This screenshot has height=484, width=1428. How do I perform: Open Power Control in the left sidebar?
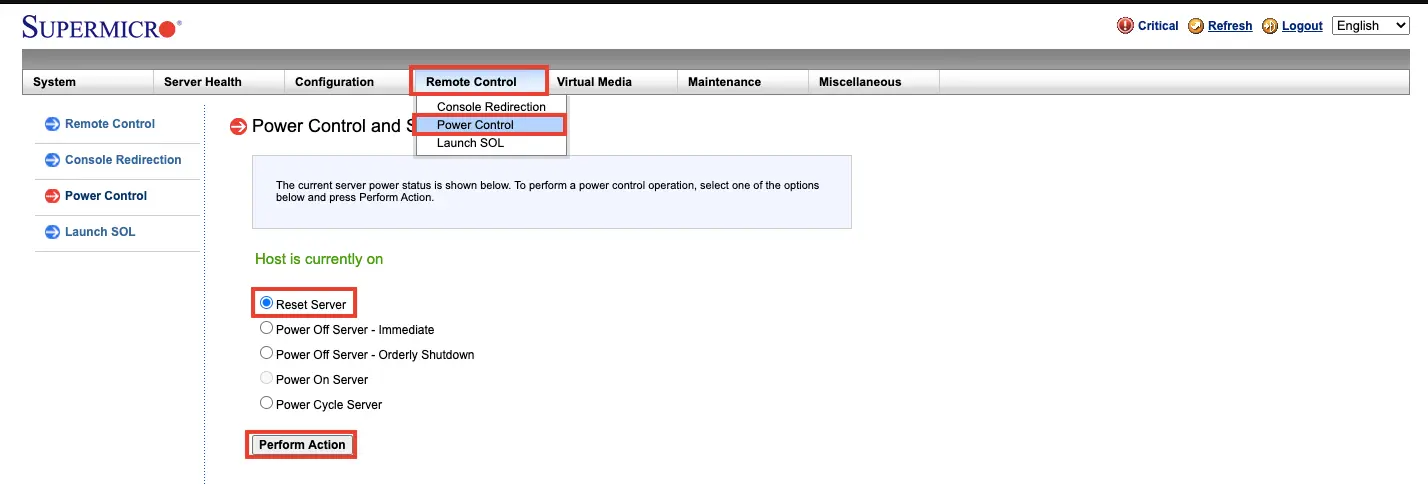point(106,196)
